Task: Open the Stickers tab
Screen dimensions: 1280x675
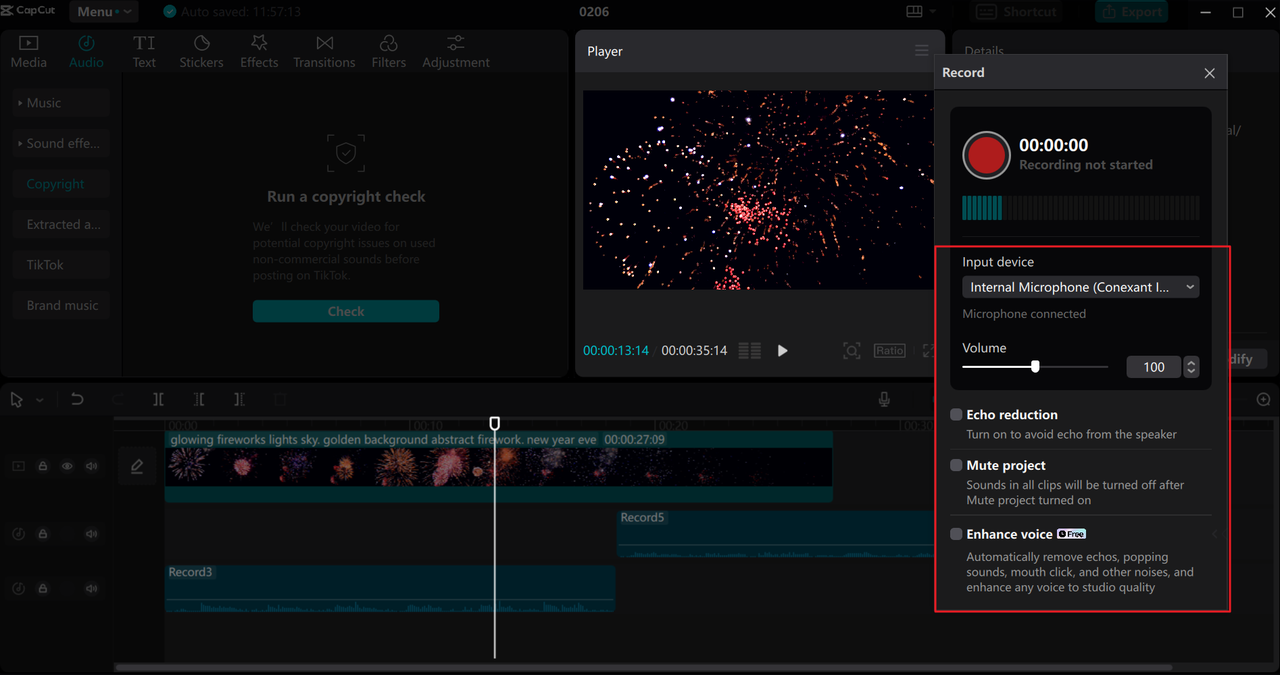Action: pyautogui.click(x=201, y=51)
